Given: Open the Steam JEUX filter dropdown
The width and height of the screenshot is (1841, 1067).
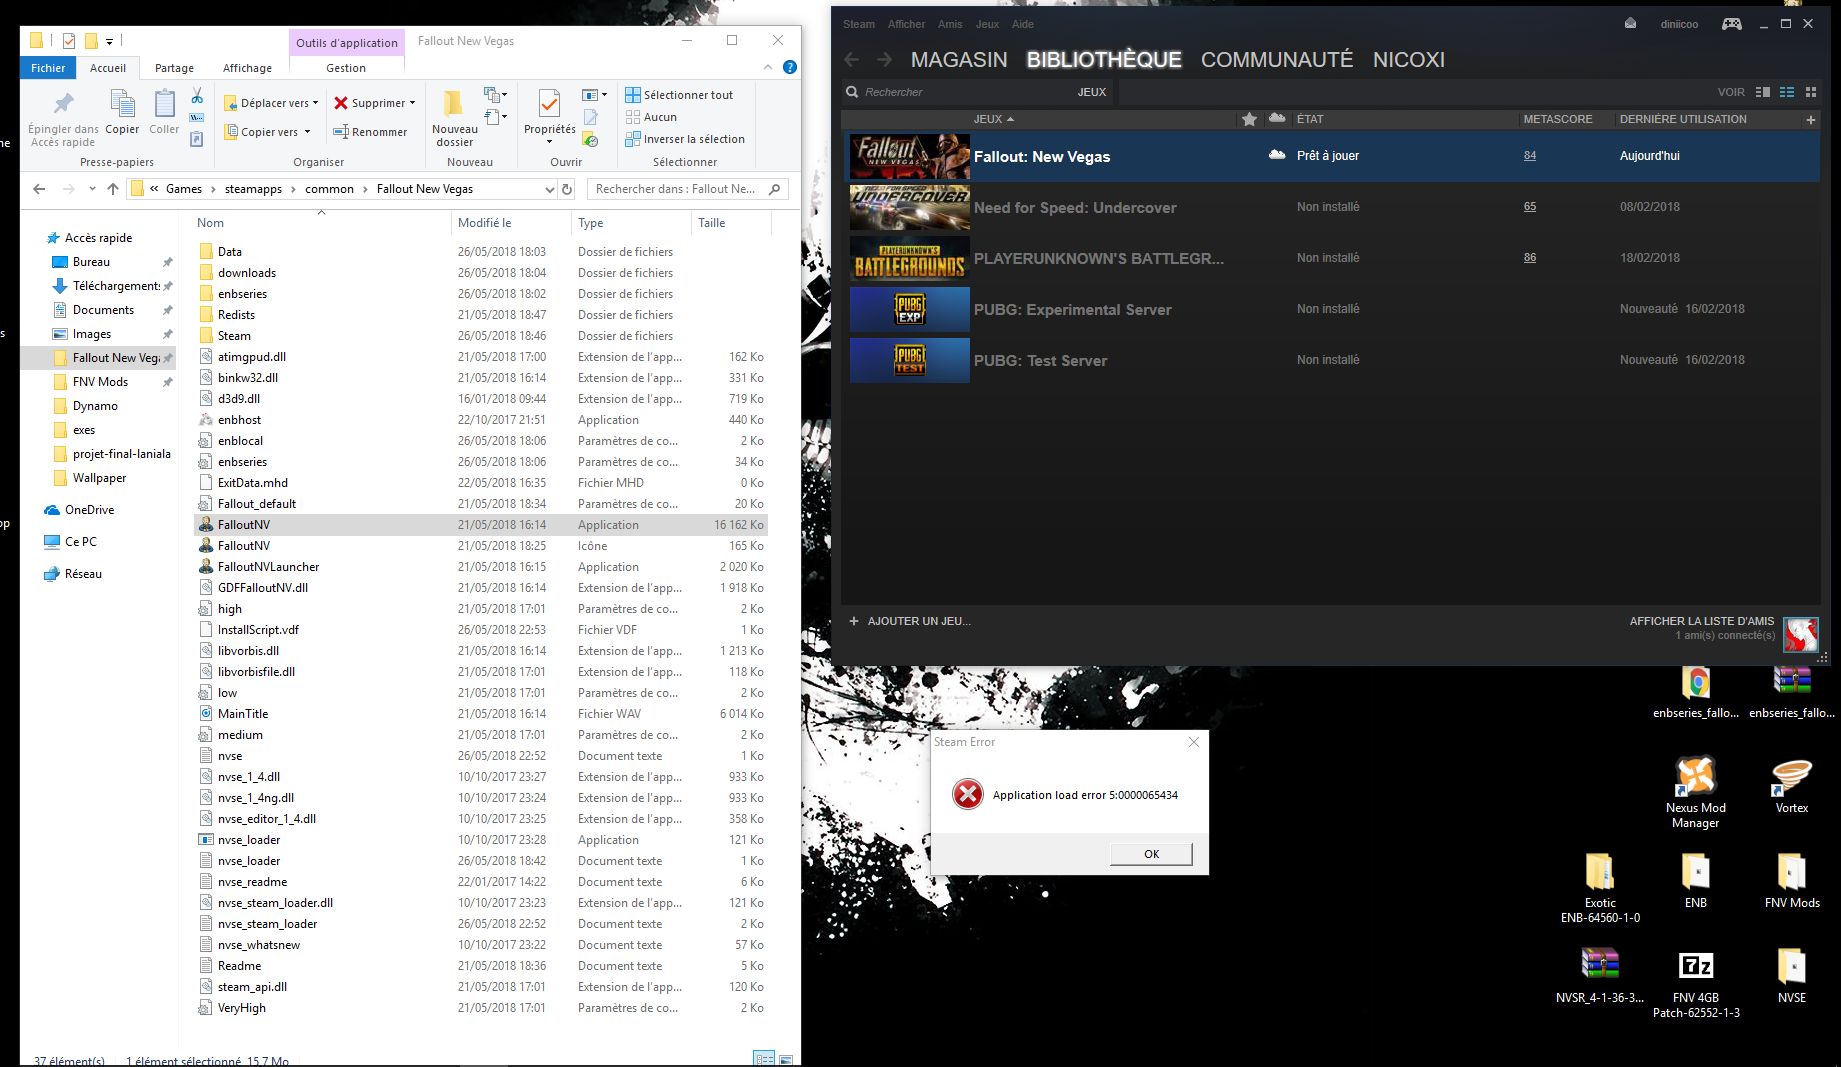Looking at the screenshot, I should click(x=1092, y=92).
